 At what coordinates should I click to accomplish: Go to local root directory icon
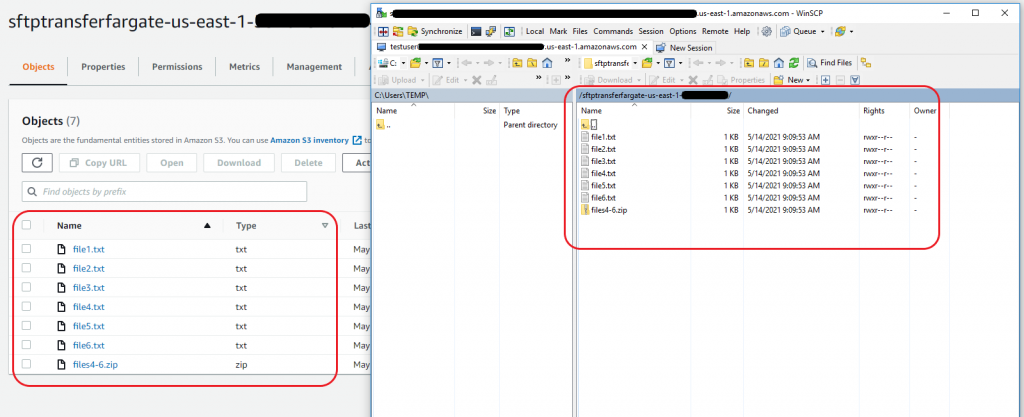click(532, 63)
